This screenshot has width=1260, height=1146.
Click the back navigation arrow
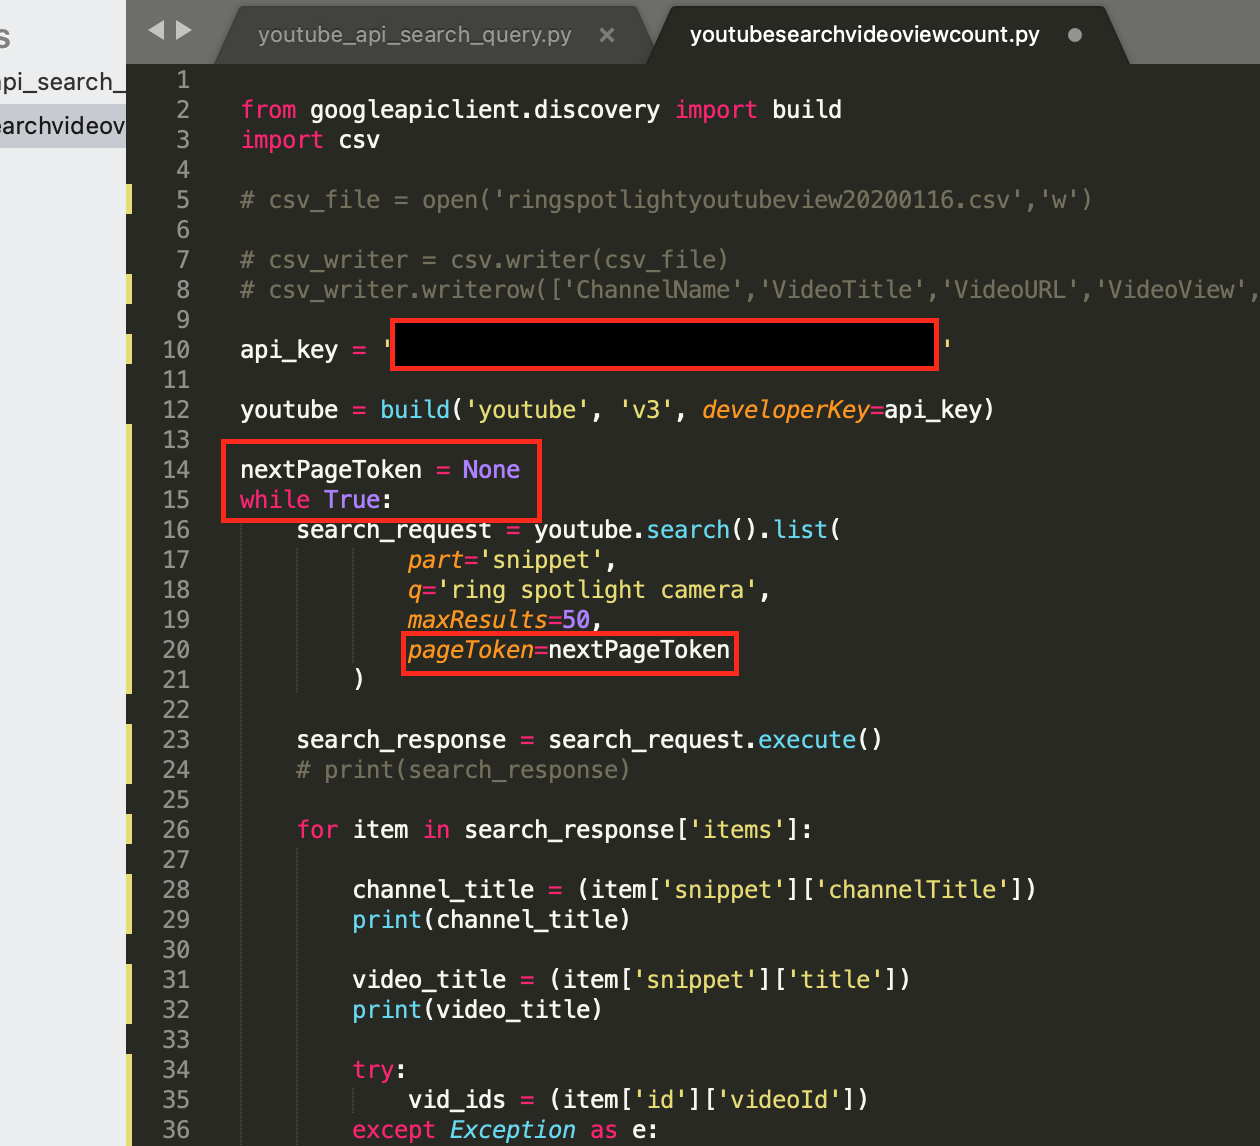pyautogui.click(x=158, y=30)
